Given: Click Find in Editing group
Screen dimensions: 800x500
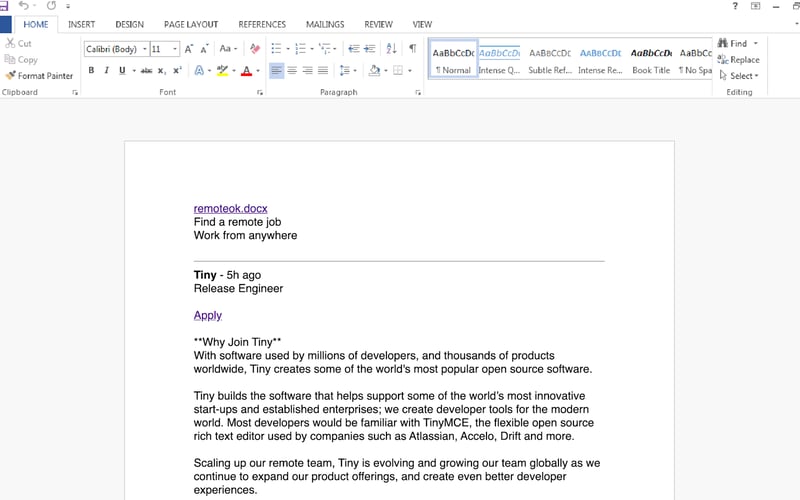Looking at the screenshot, I should [x=733, y=43].
